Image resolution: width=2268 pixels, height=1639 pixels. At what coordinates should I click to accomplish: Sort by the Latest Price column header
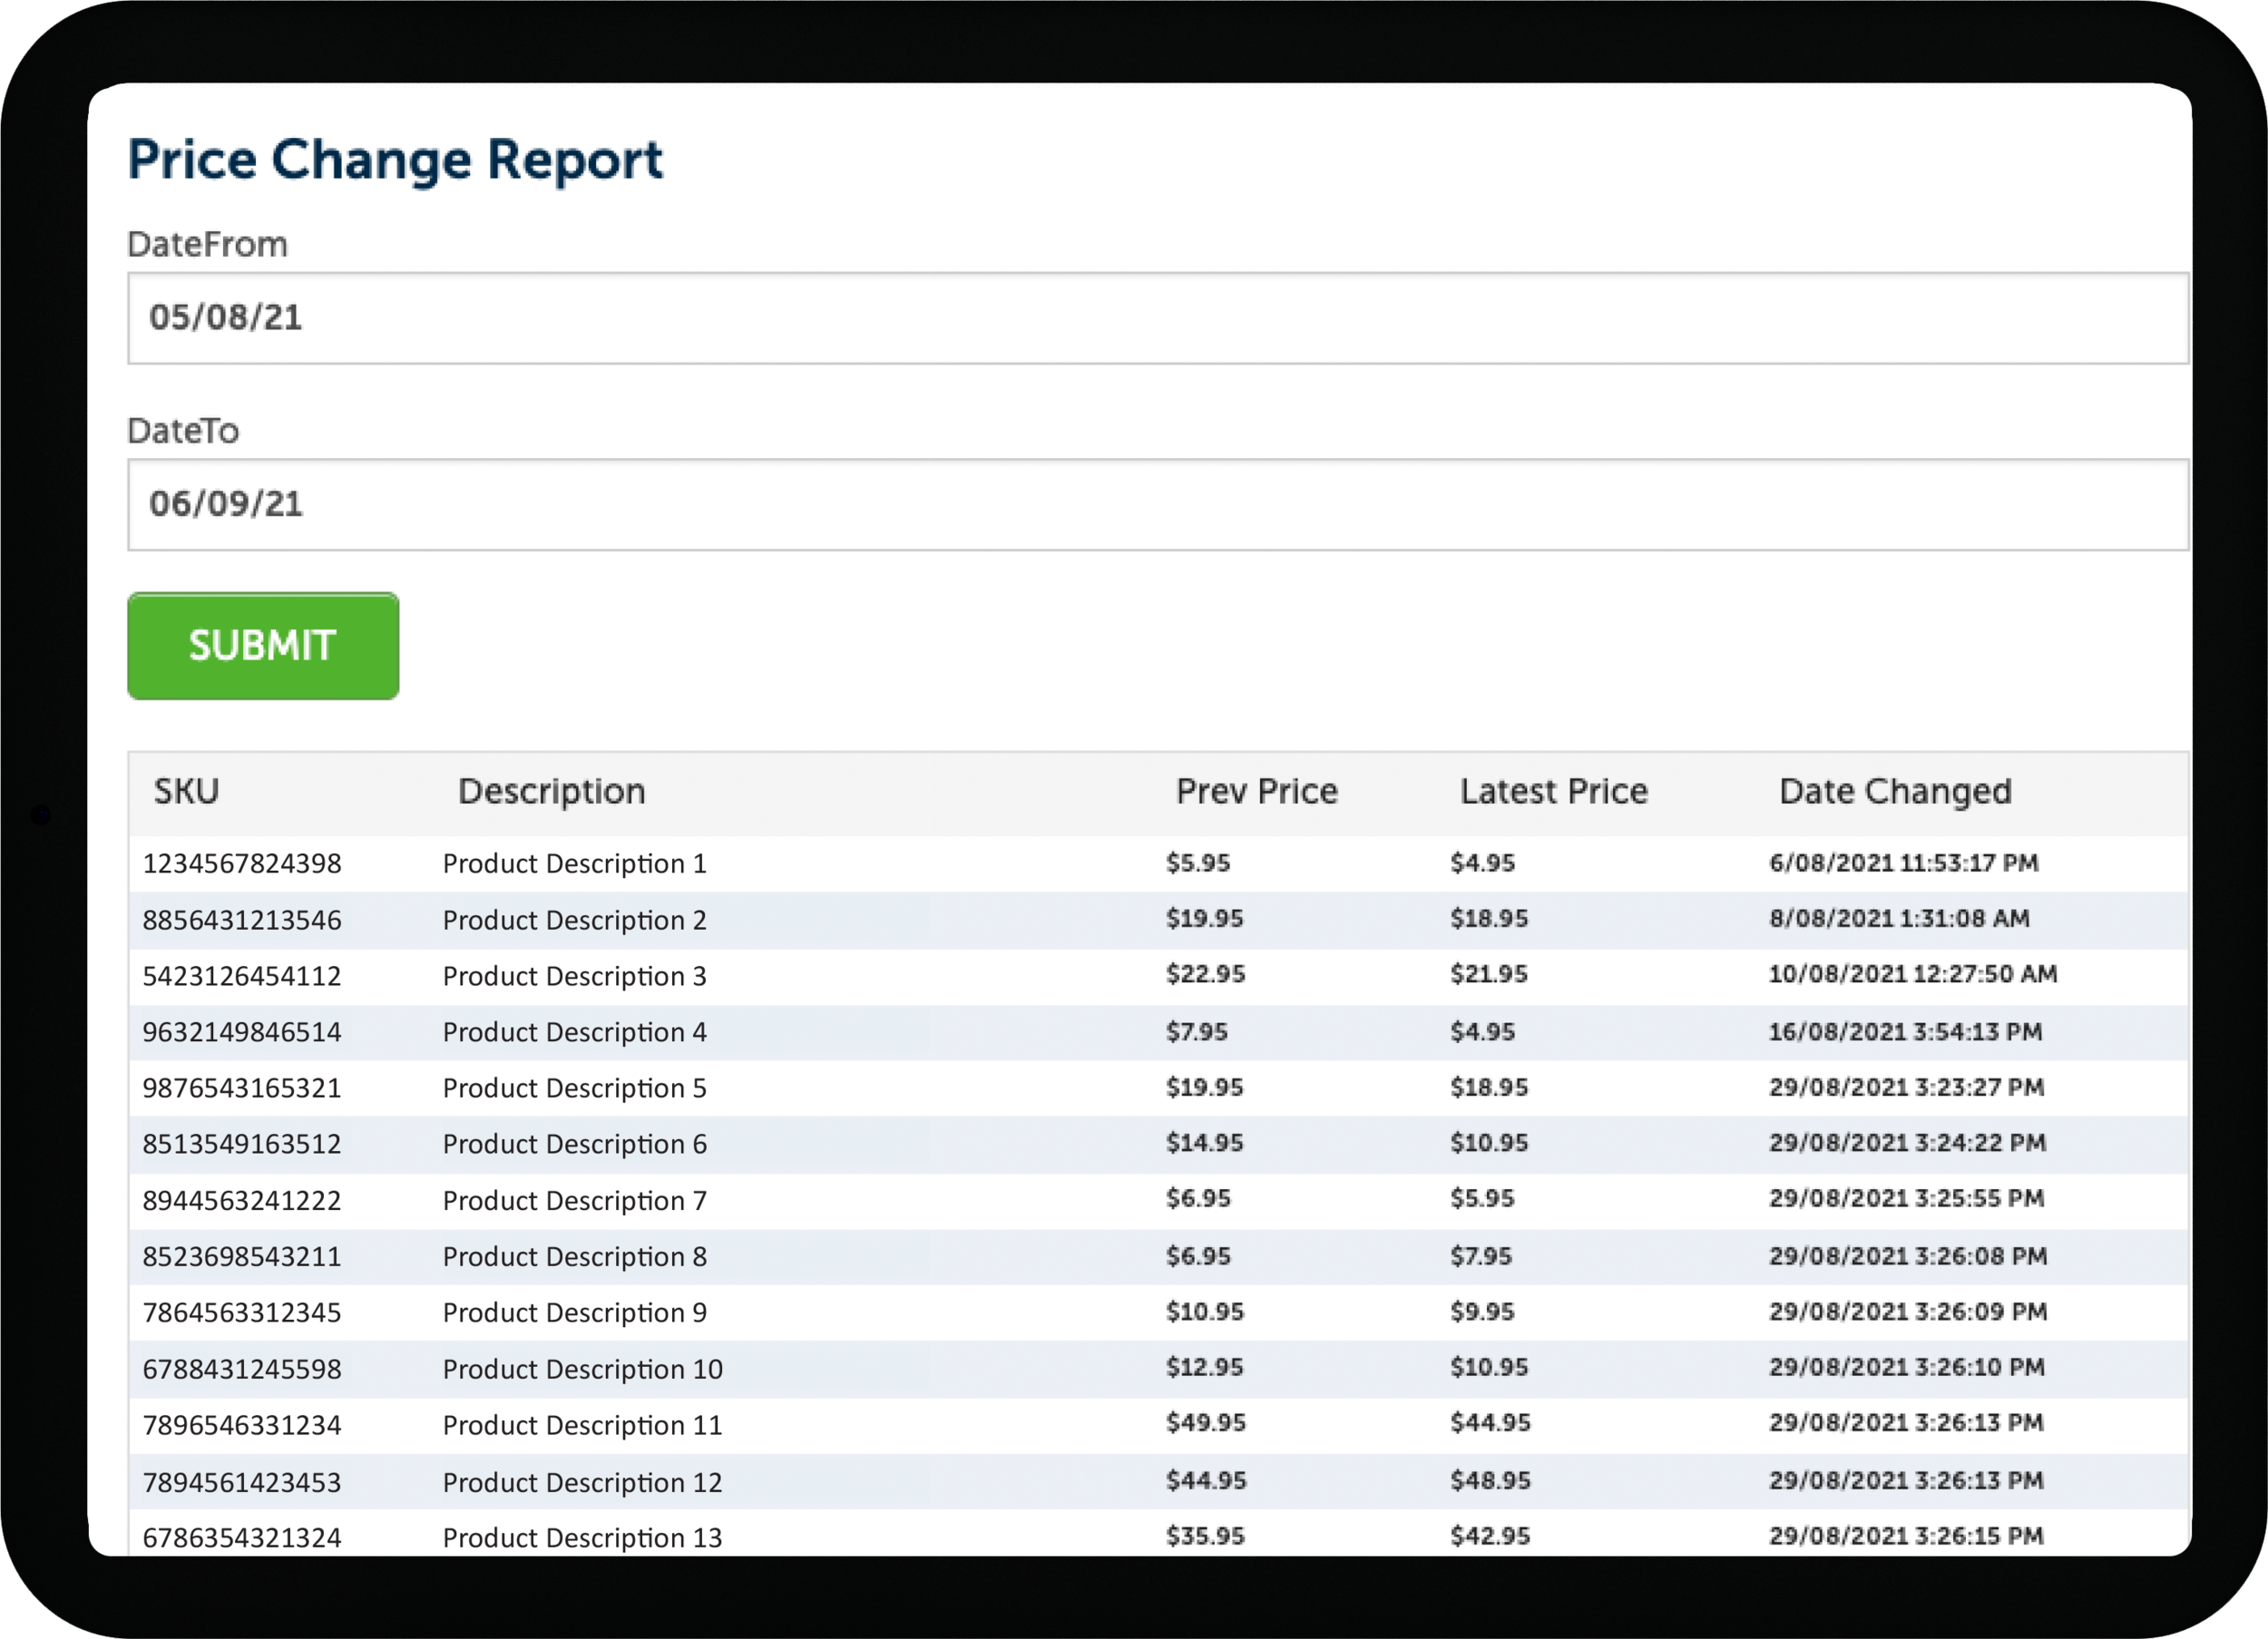coord(1554,791)
